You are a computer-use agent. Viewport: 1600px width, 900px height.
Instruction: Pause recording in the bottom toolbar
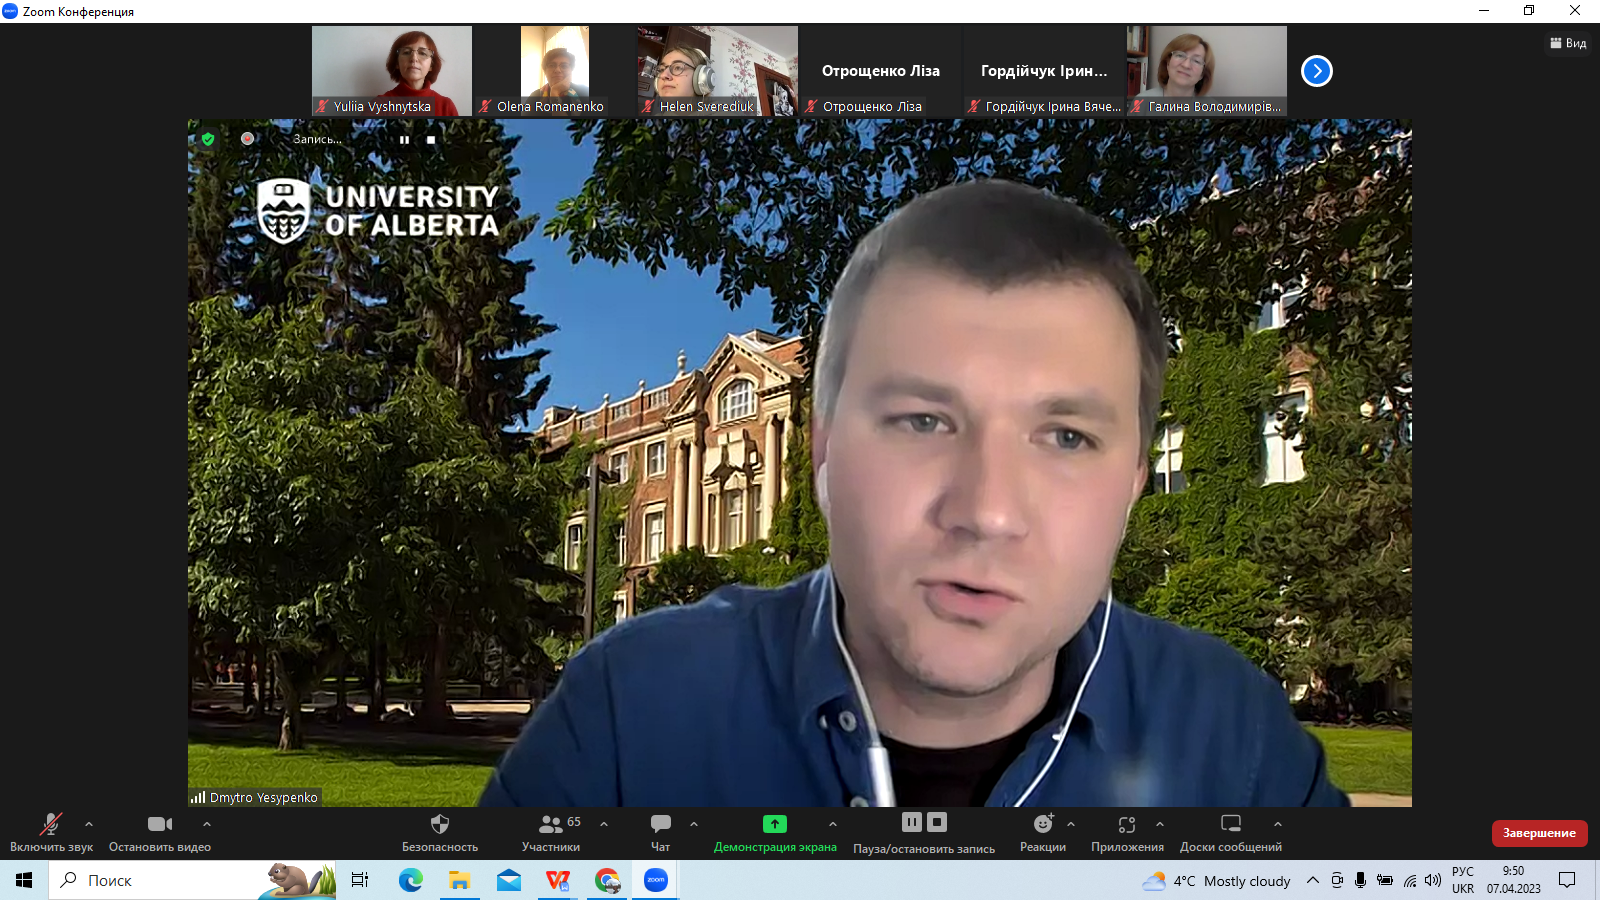tap(911, 822)
